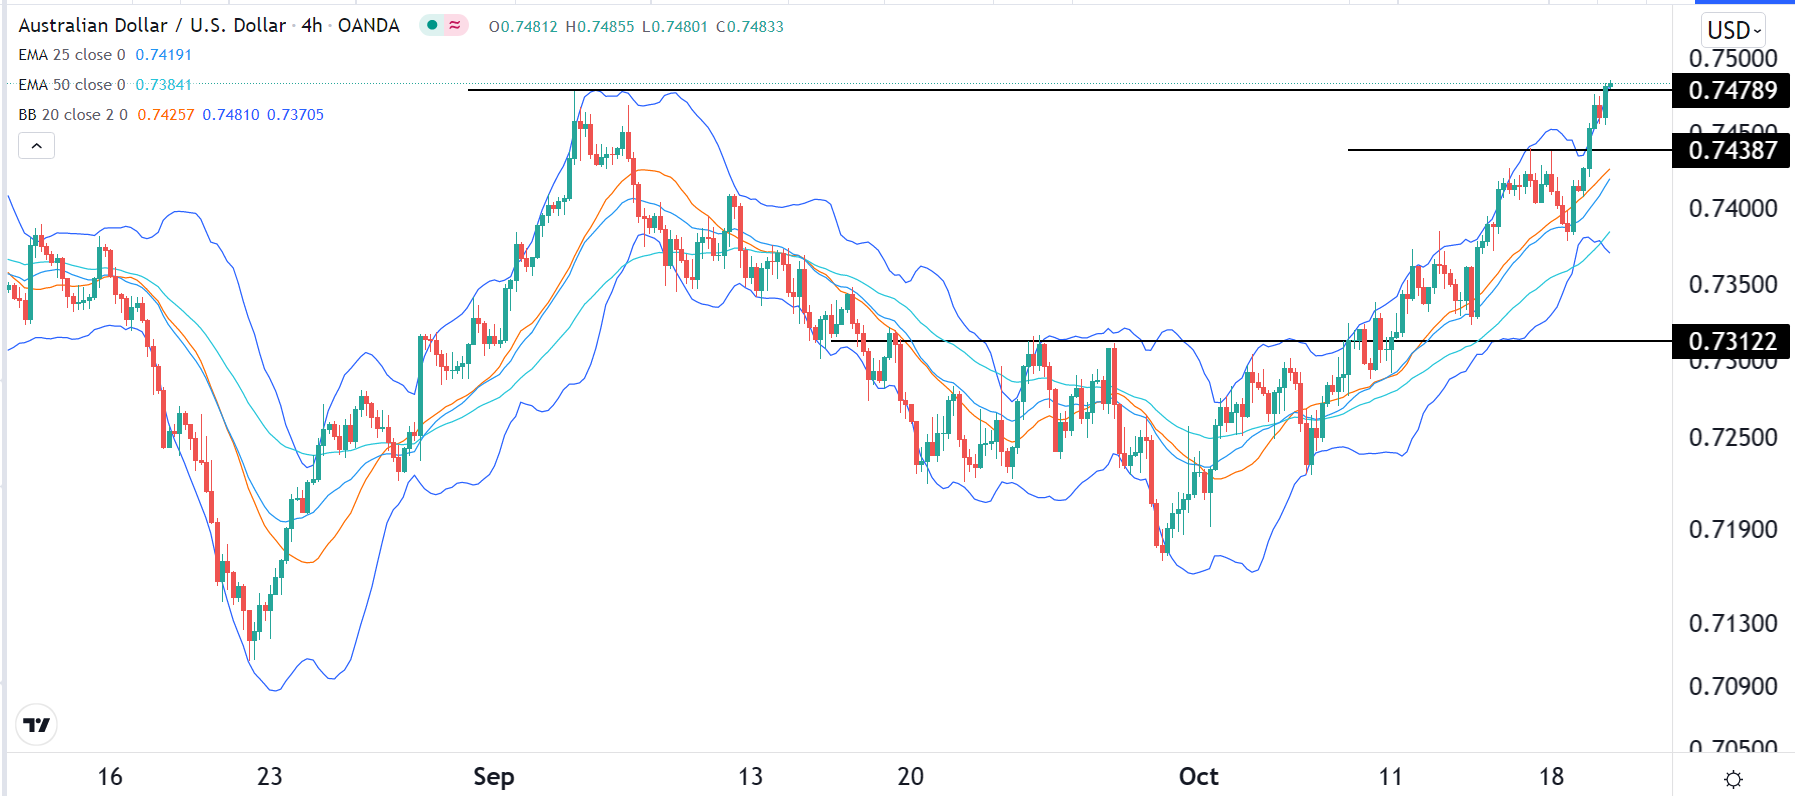Viewport: 1795px width, 796px height.
Task: Open chart settings gear in bottom-right corner
Action: 1734,779
